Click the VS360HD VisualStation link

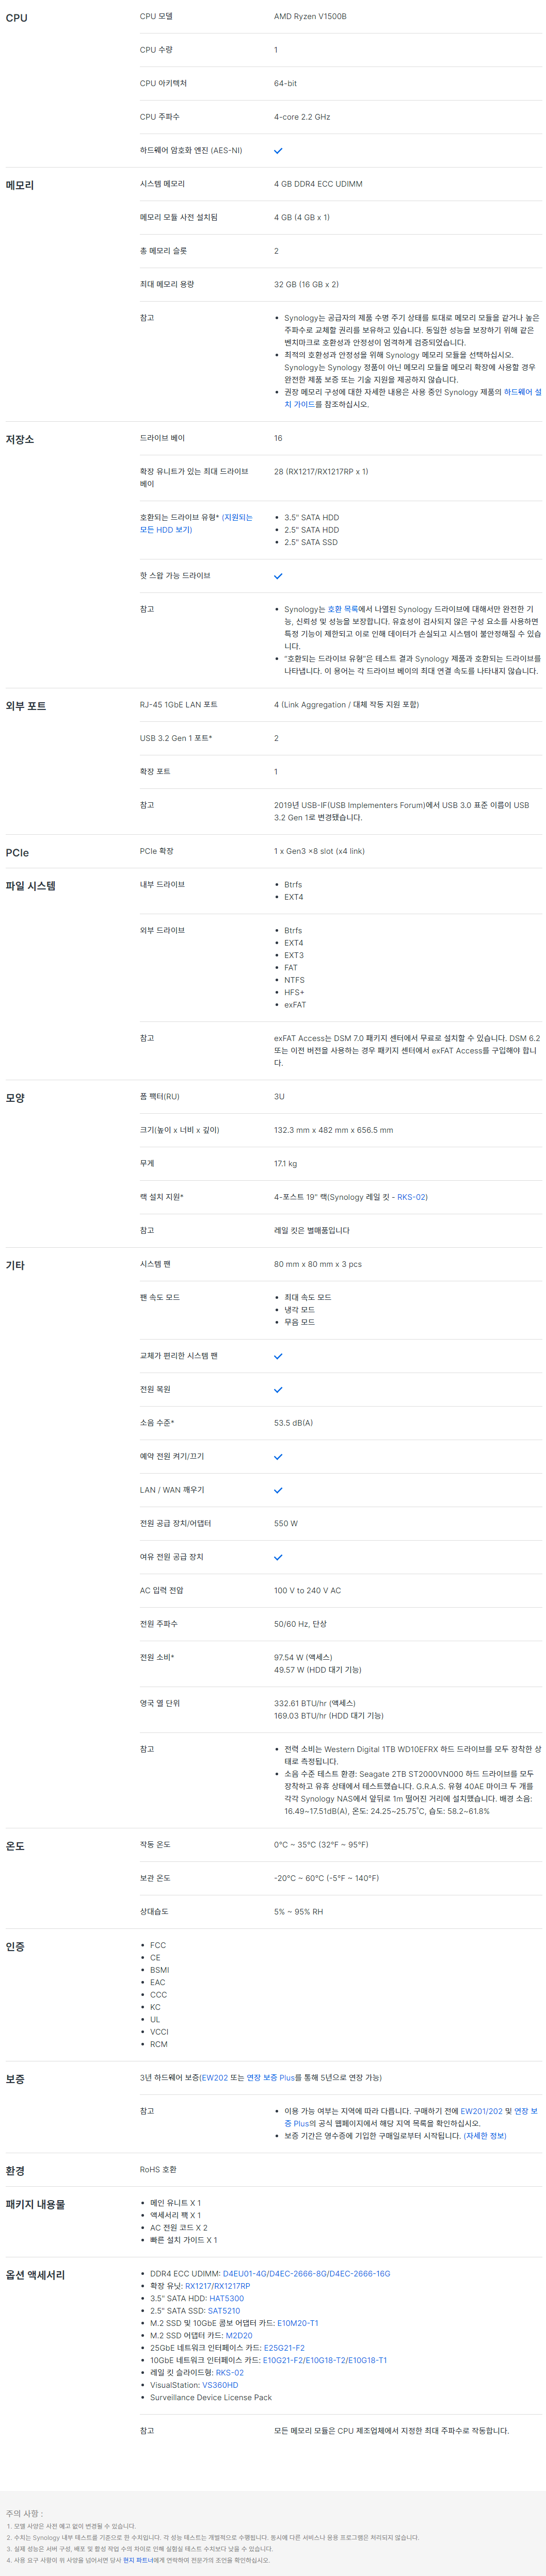220,2385
